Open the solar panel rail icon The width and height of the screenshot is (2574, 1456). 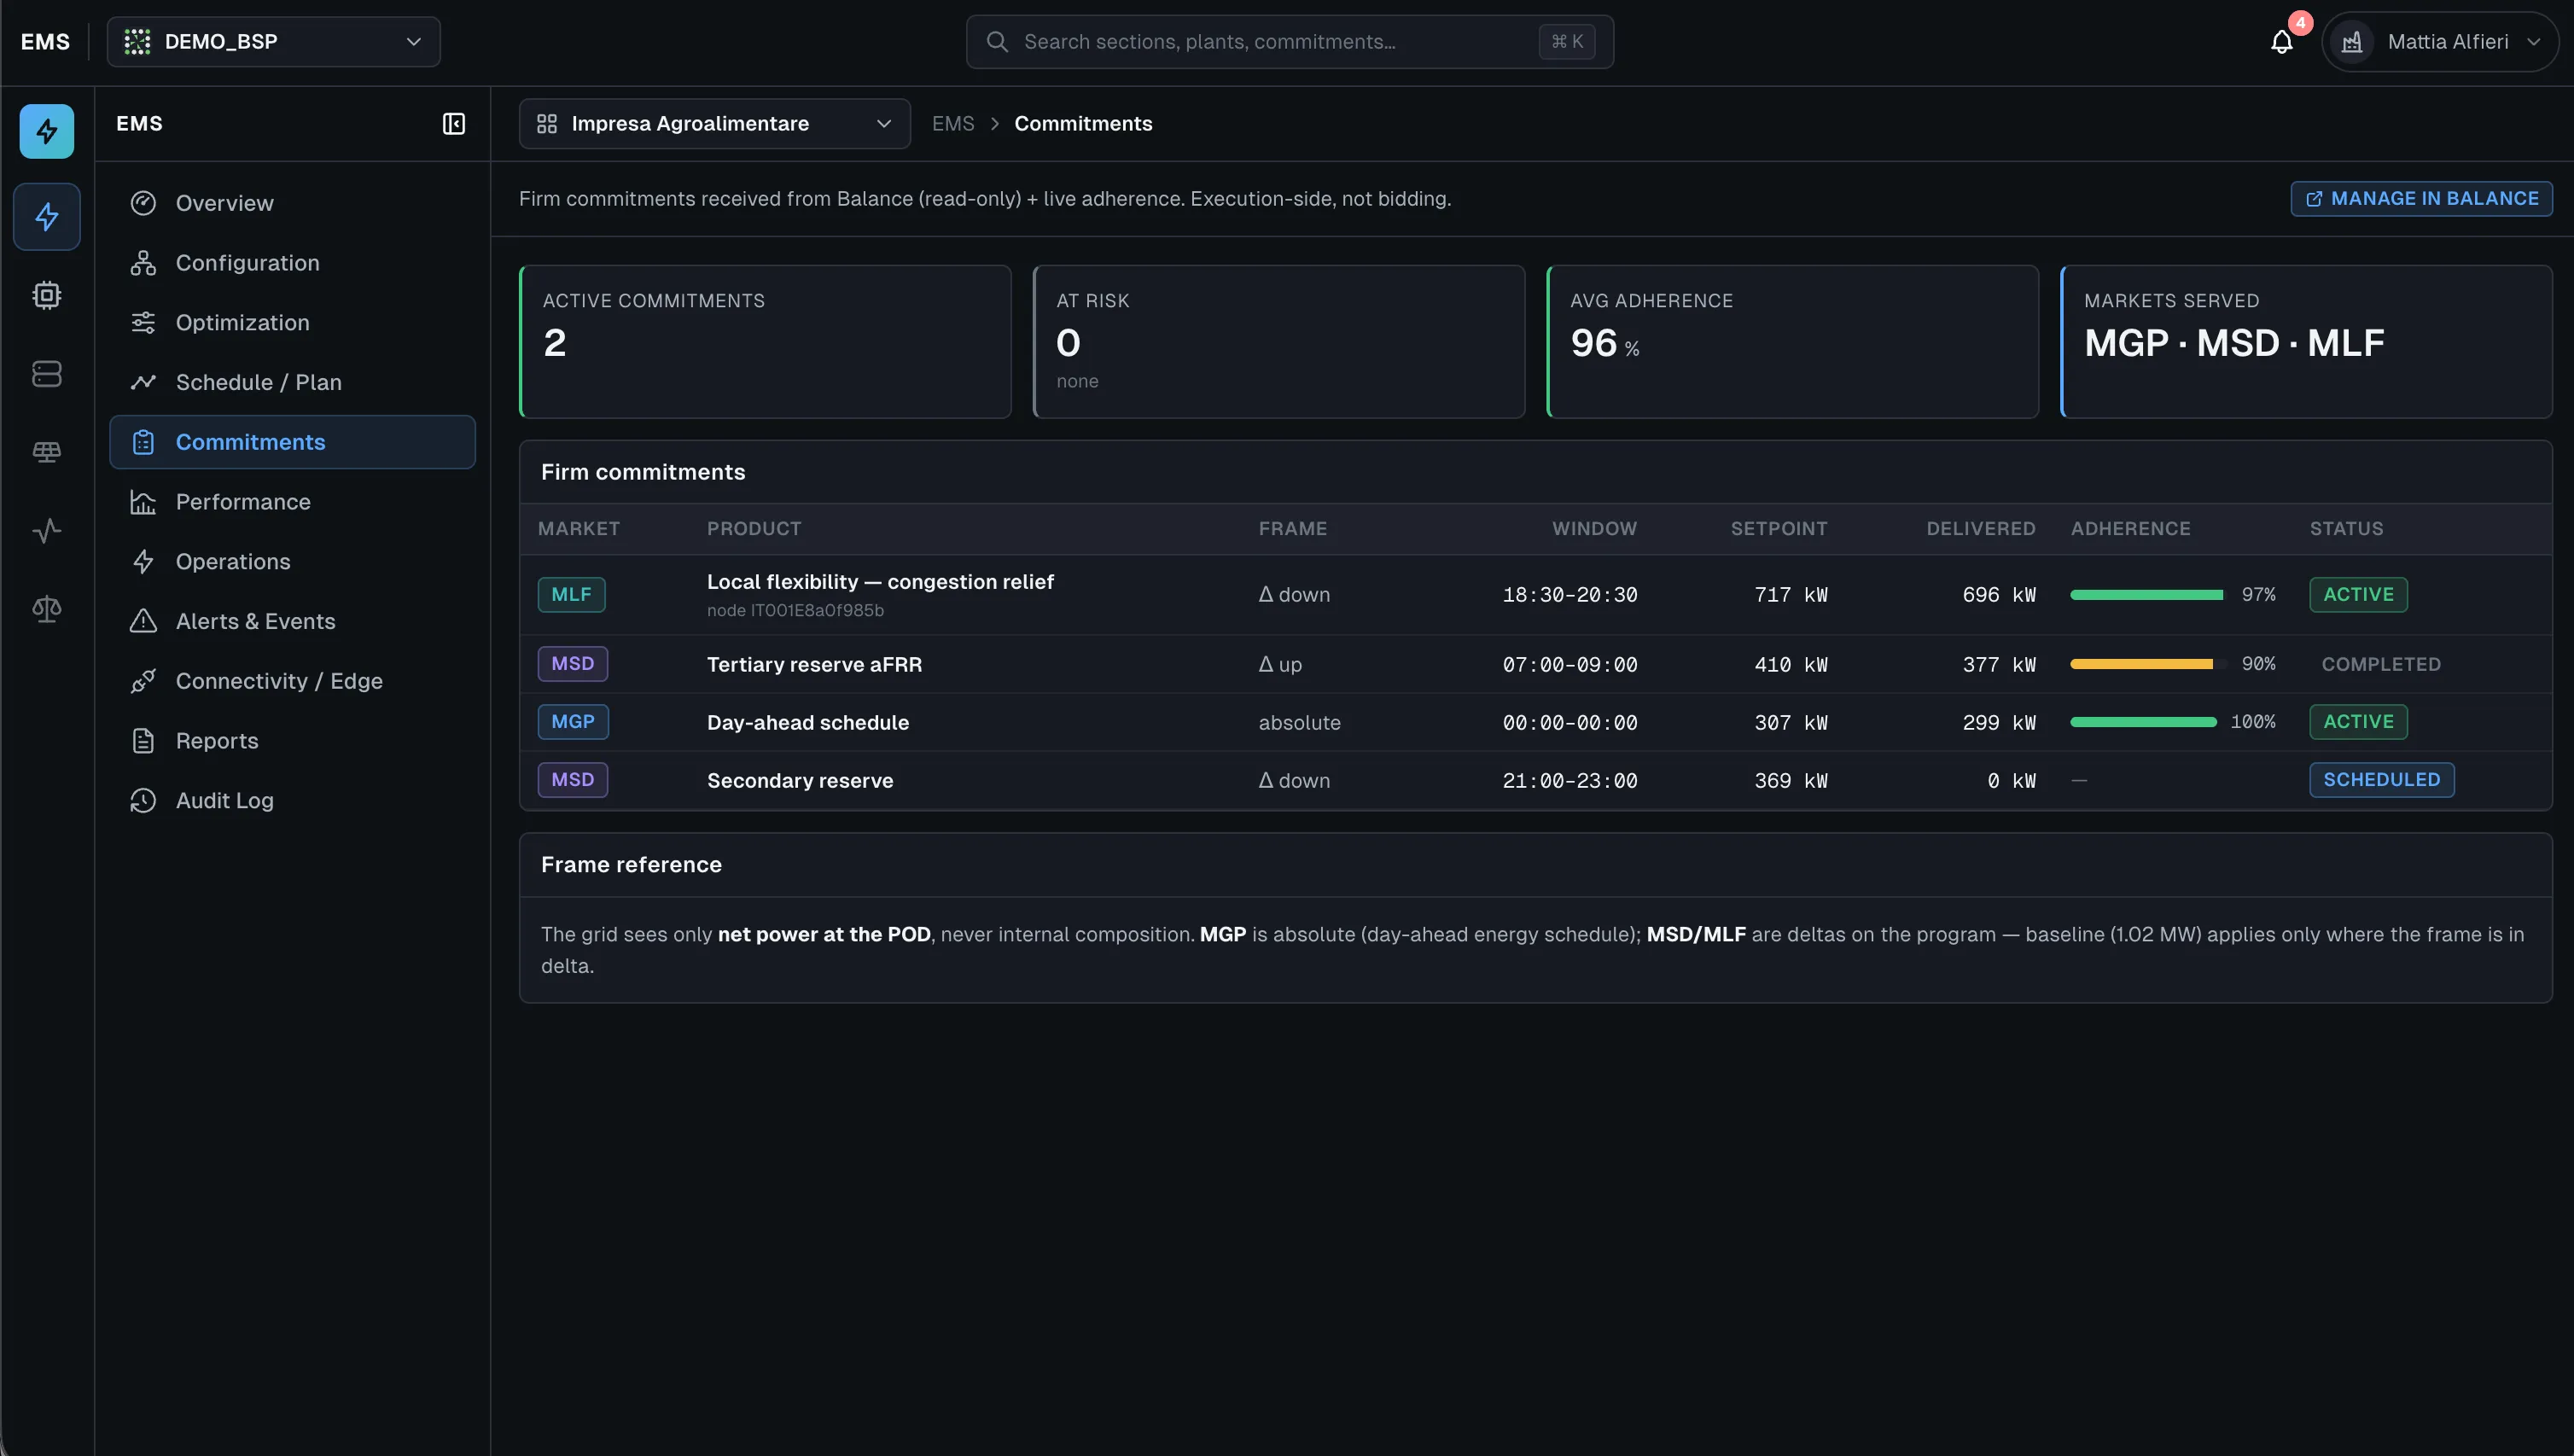[x=47, y=452]
